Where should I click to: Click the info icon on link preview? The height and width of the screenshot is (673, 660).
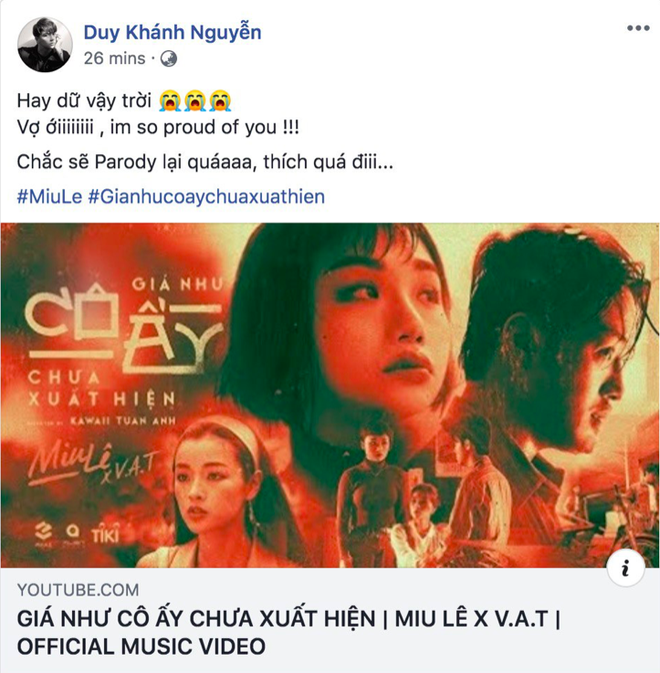(x=626, y=567)
